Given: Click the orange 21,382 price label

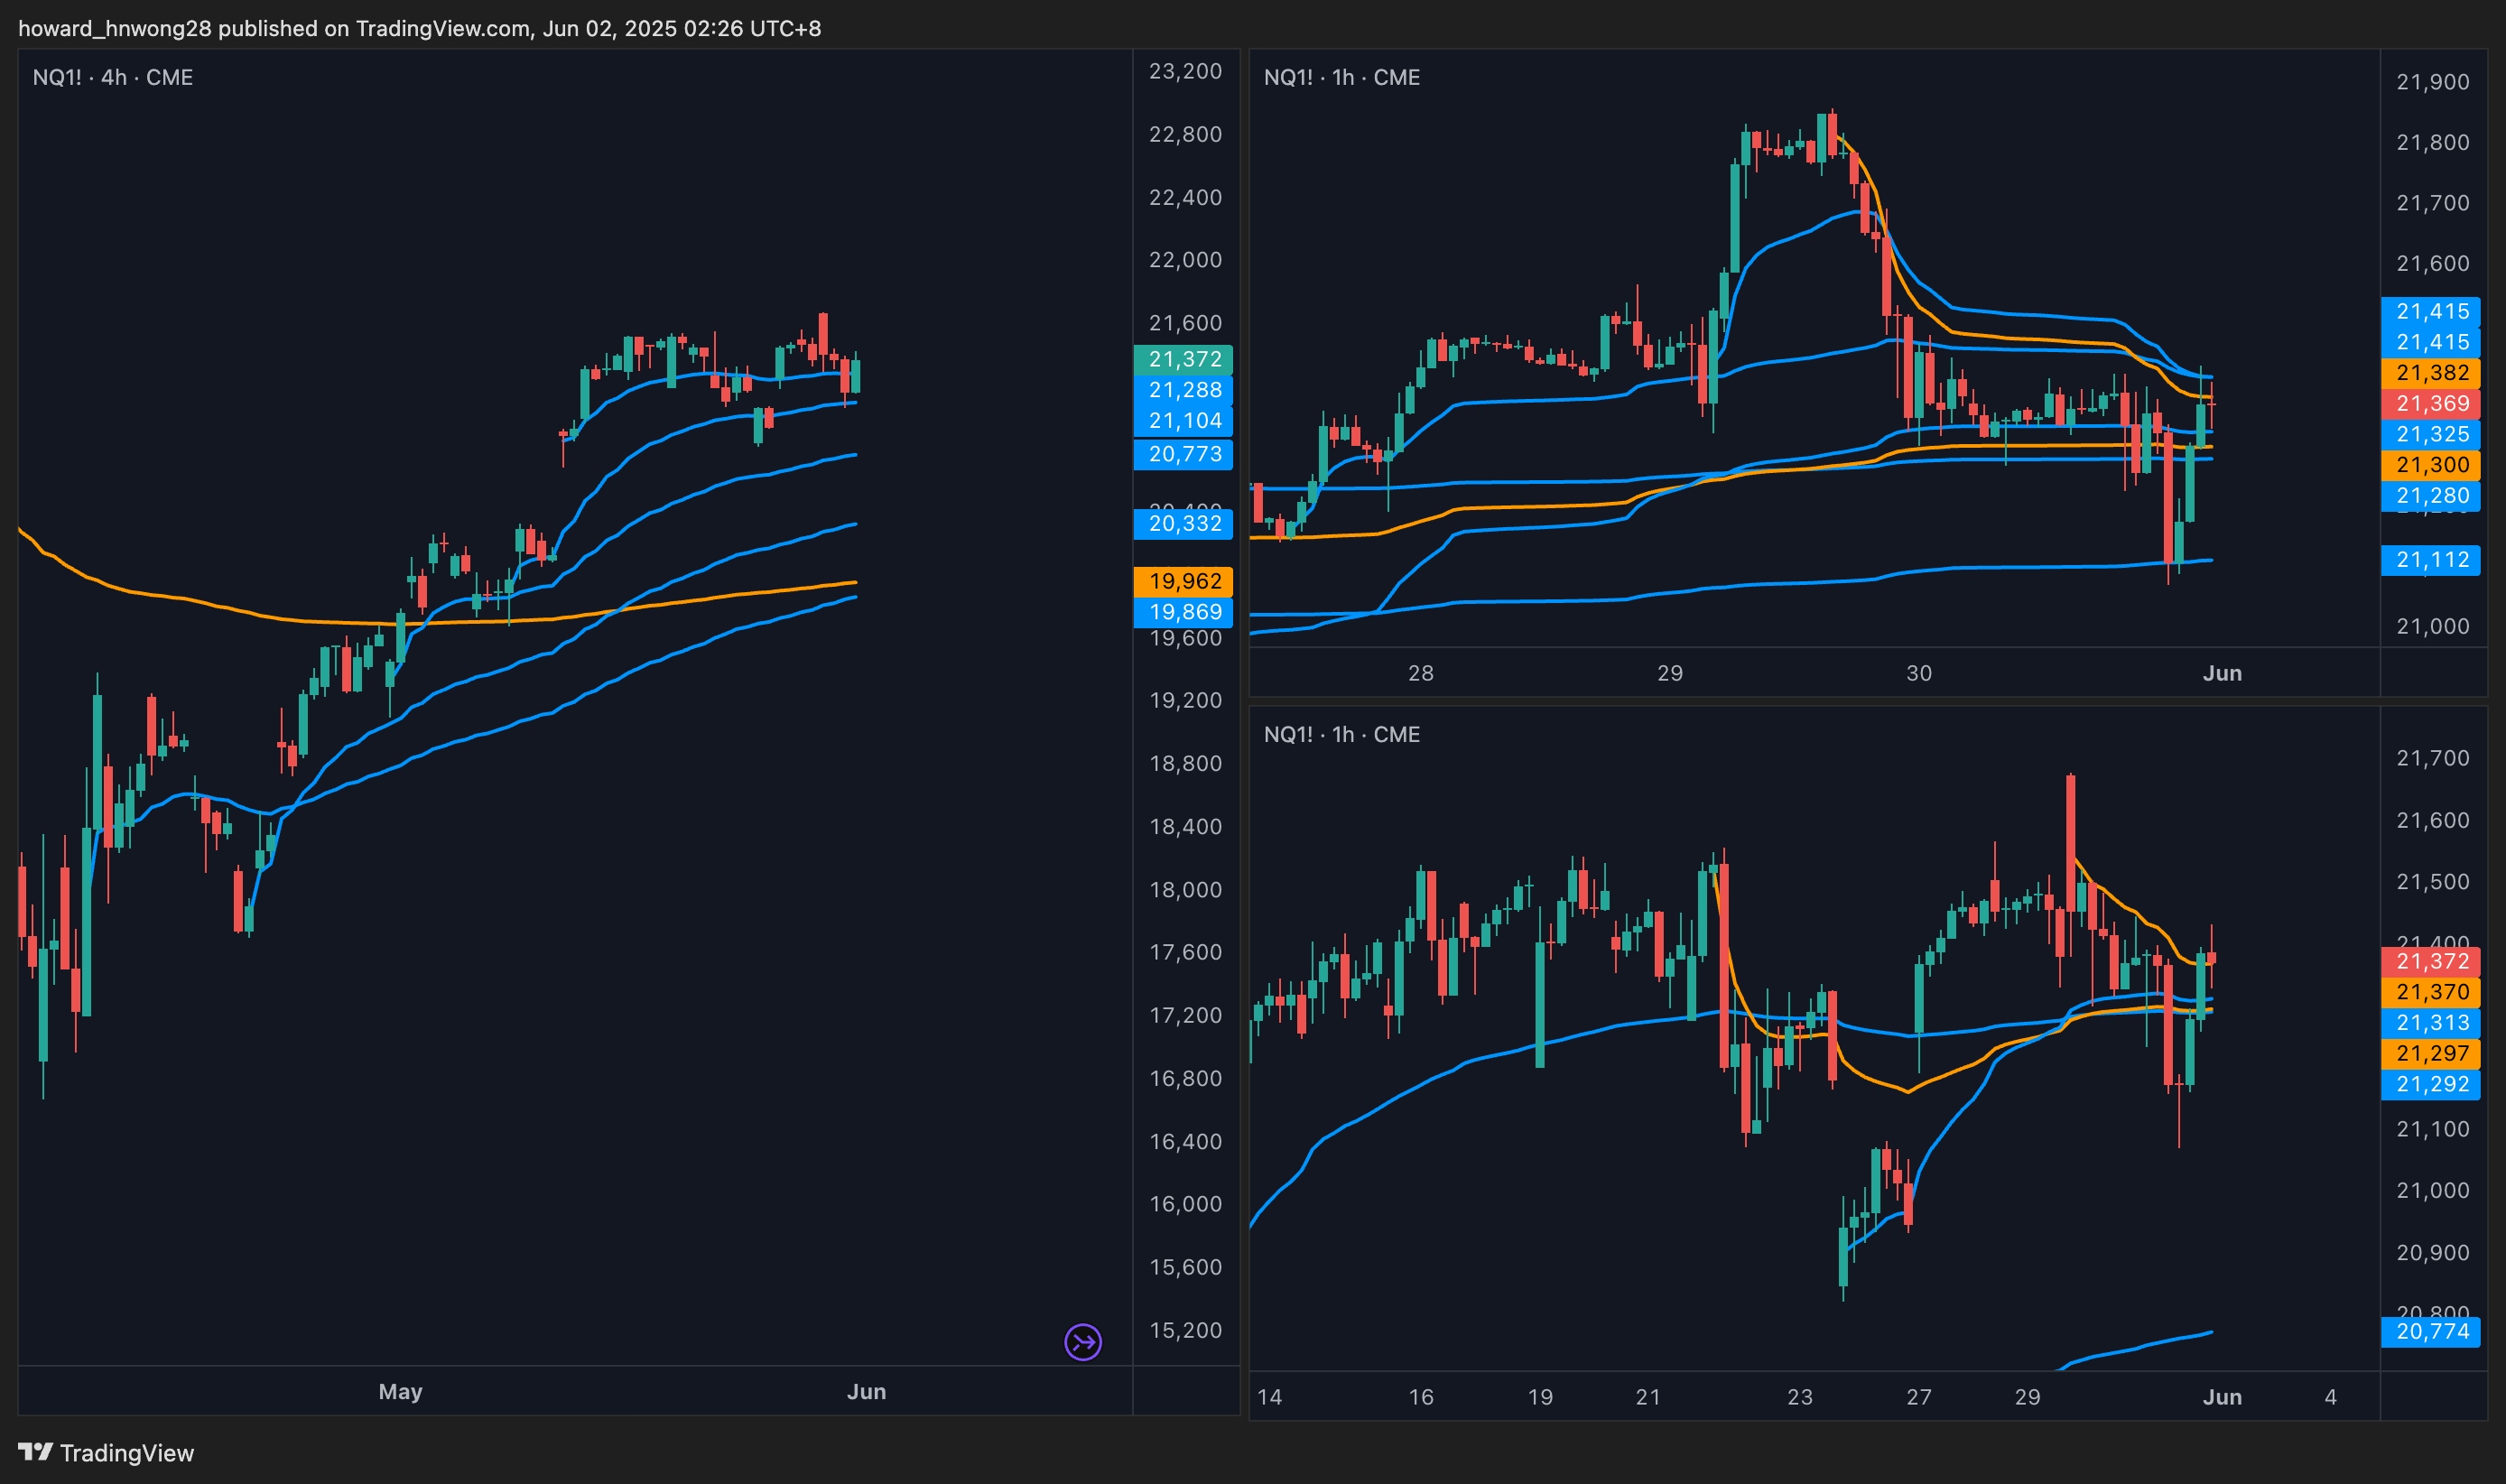Looking at the screenshot, I should [x=2432, y=373].
